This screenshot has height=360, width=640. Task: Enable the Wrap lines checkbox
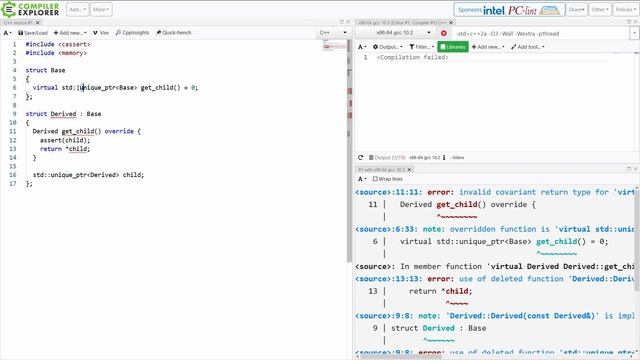click(x=375, y=179)
